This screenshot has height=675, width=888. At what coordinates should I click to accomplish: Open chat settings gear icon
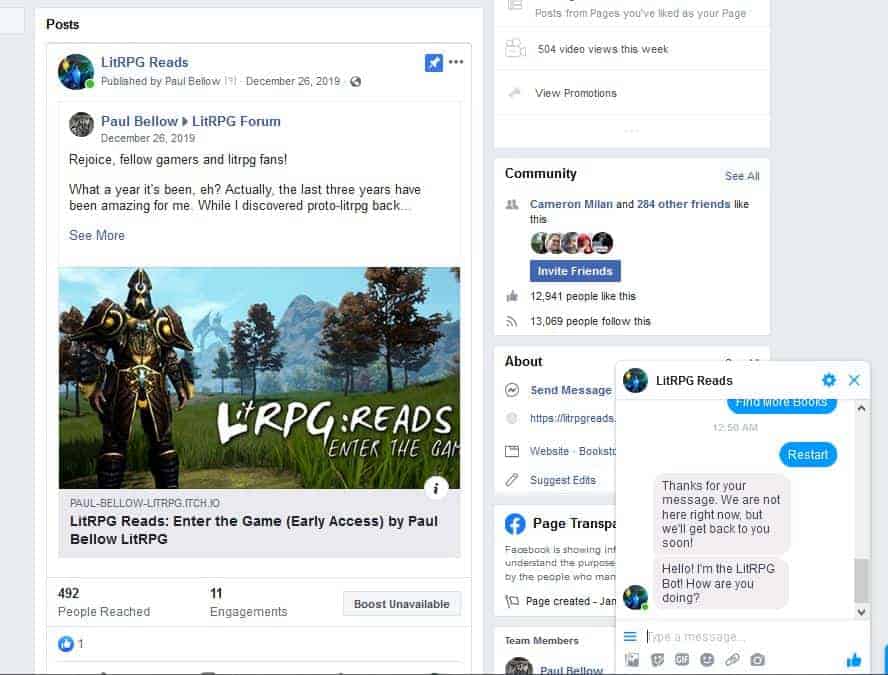coord(829,380)
